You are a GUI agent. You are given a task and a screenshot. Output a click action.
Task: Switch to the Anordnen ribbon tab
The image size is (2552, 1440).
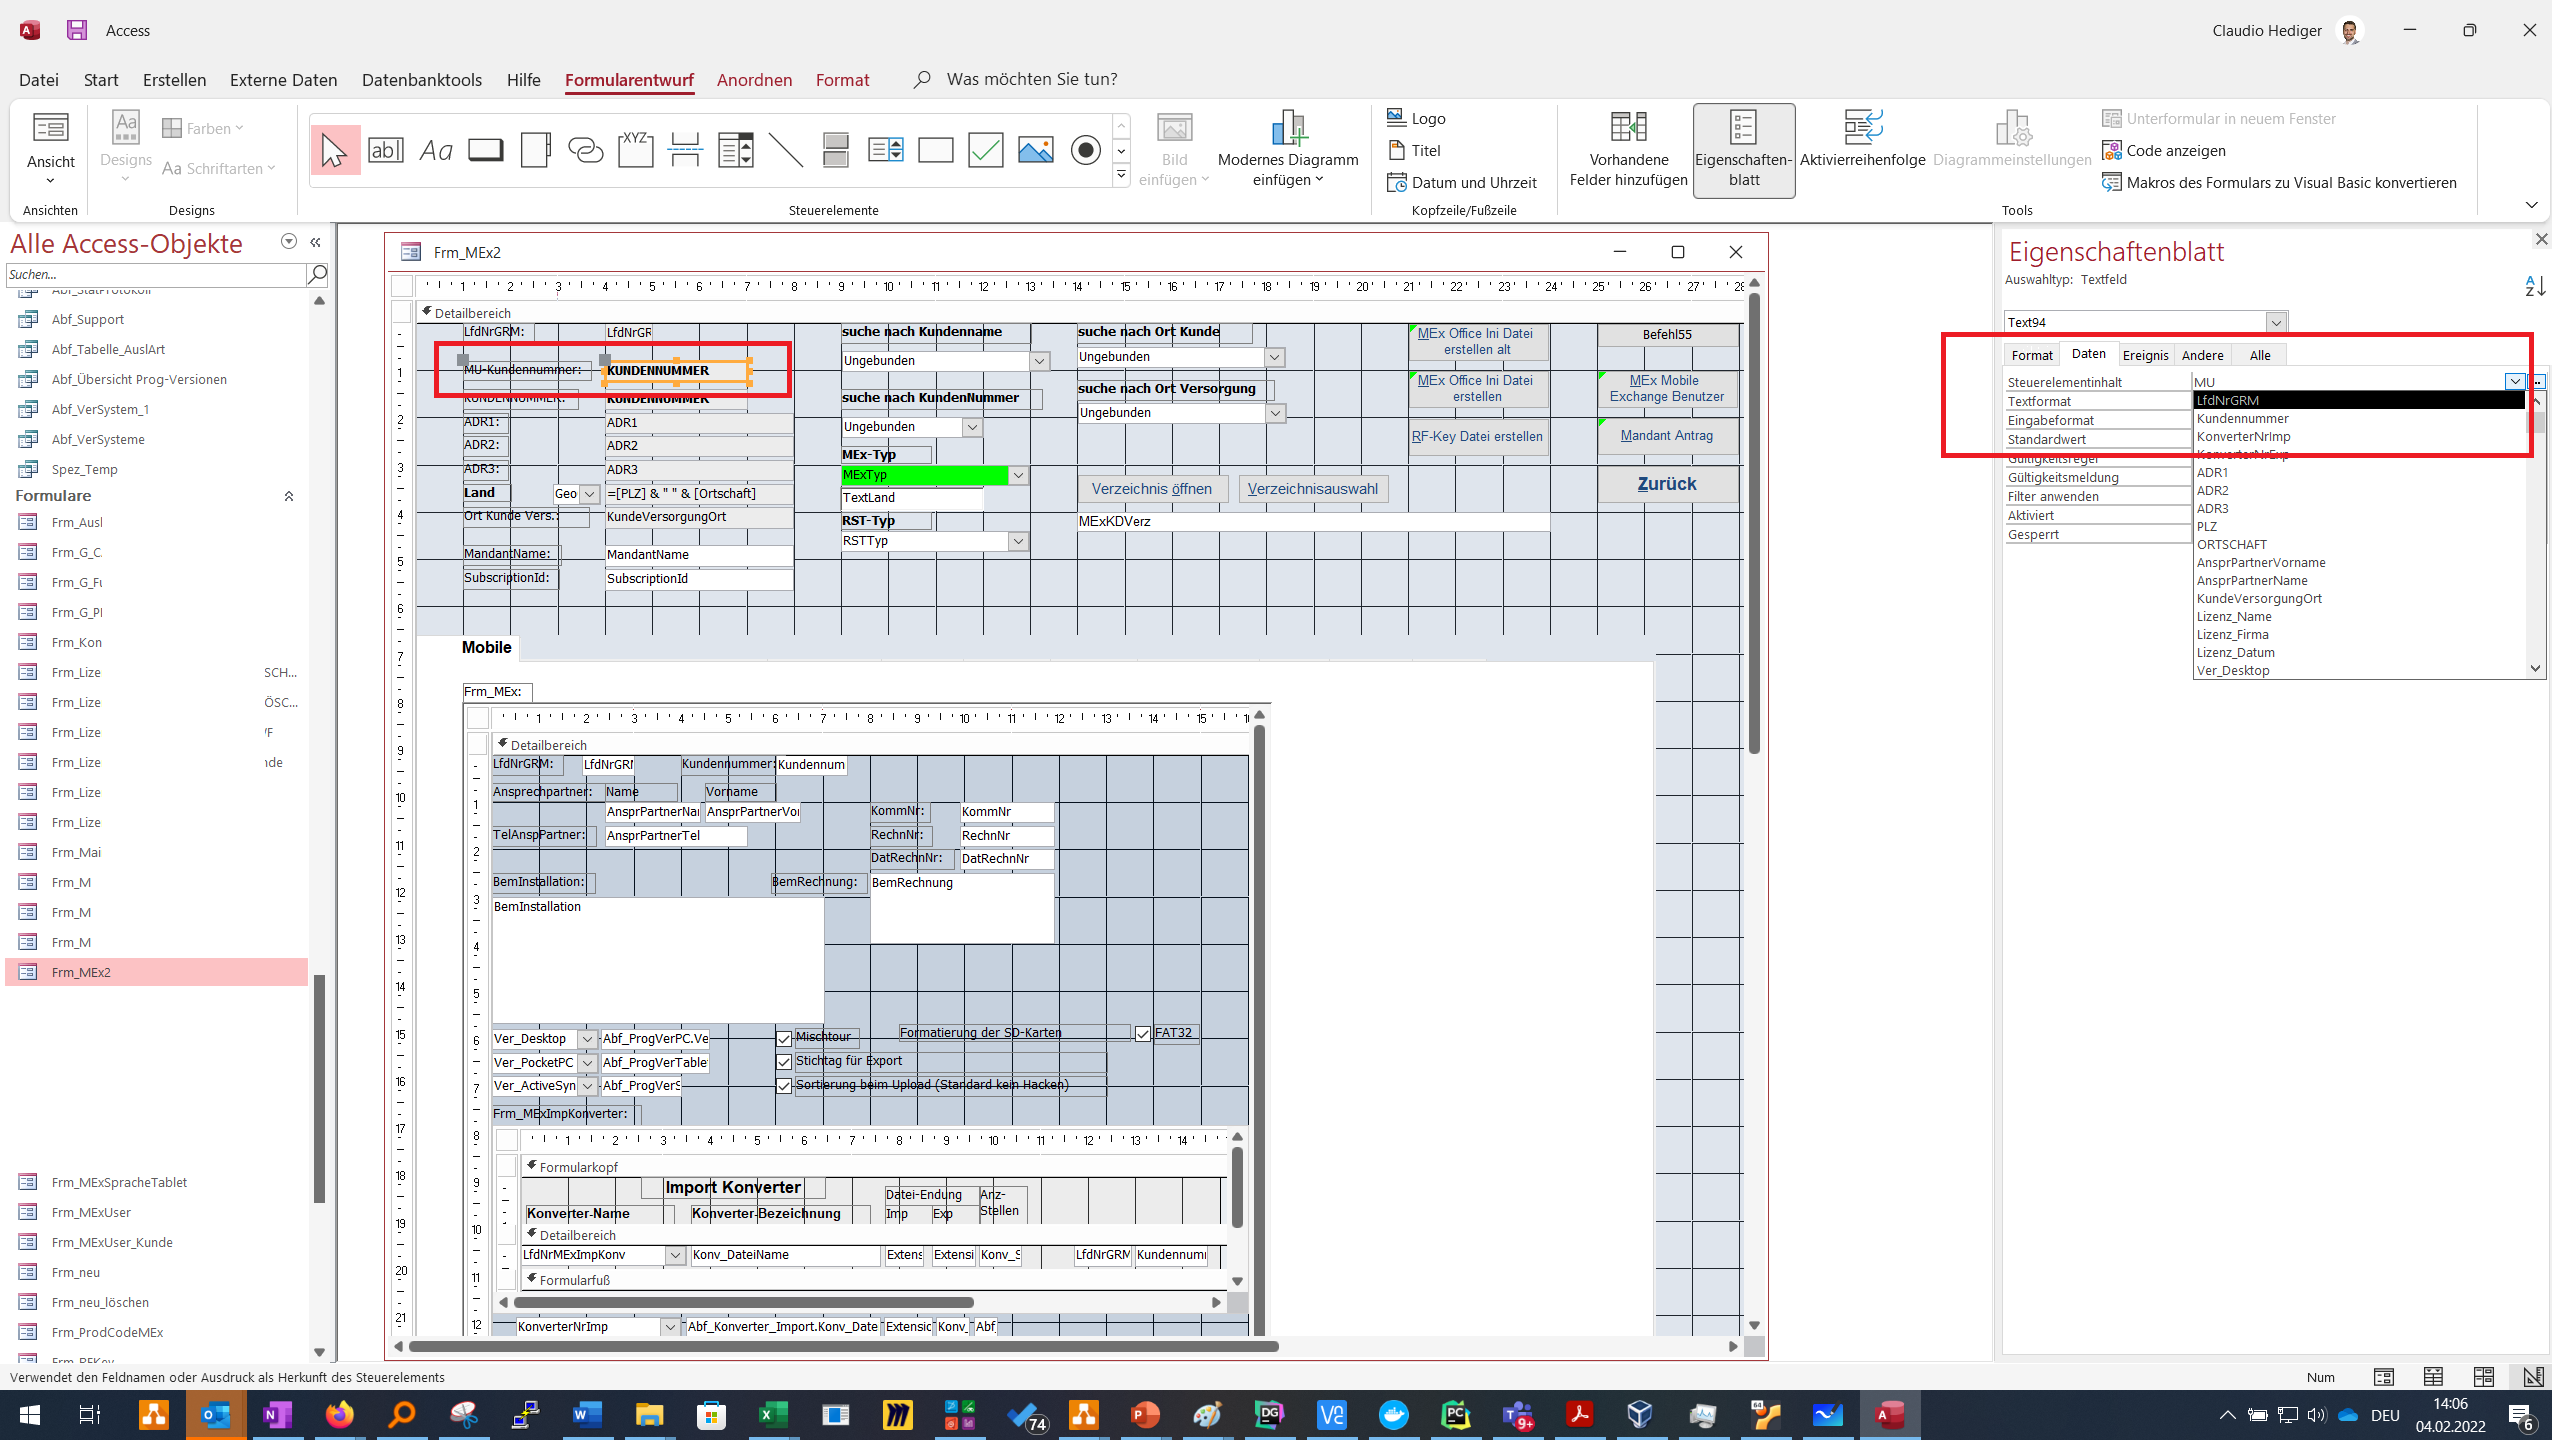tap(754, 79)
